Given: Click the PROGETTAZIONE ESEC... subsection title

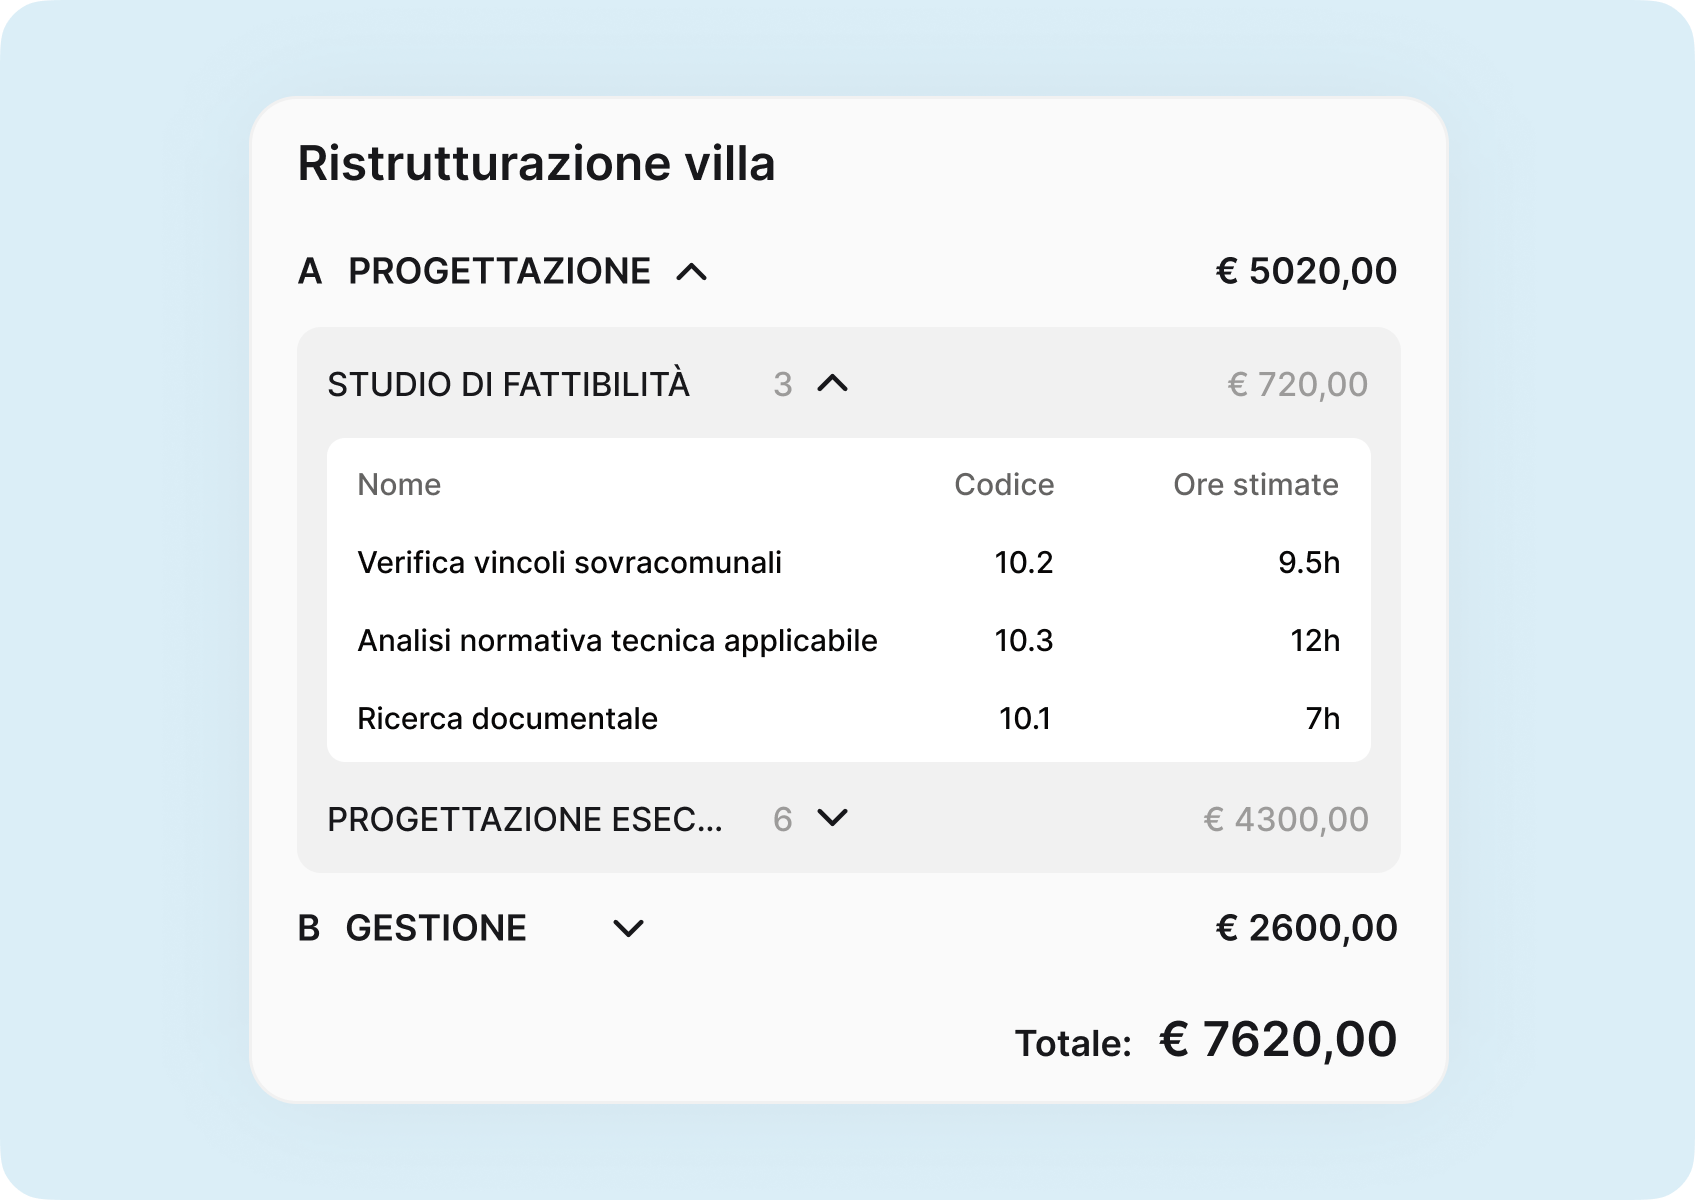Looking at the screenshot, I should (x=525, y=820).
